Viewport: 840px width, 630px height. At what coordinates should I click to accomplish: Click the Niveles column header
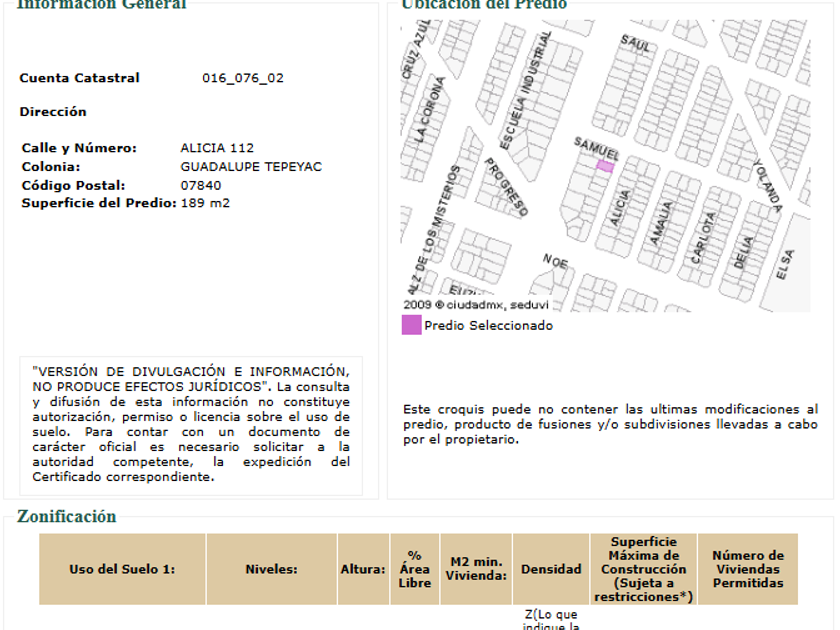[272, 569]
